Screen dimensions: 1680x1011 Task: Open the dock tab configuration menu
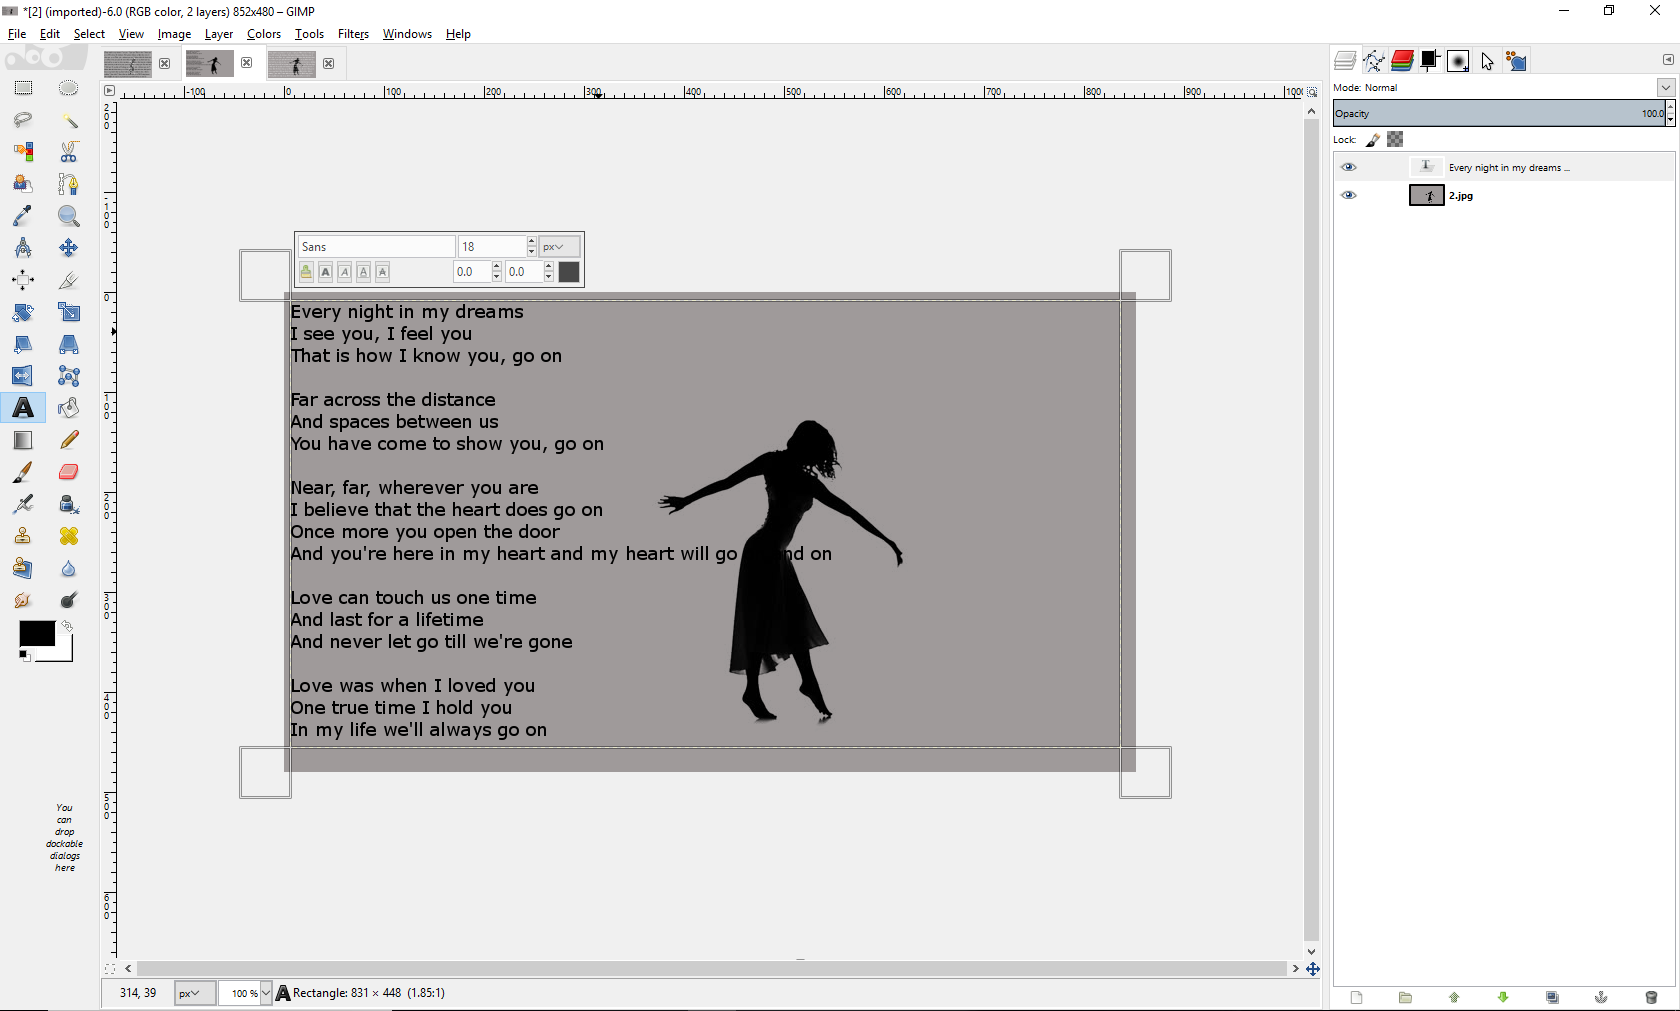pos(1668,60)
